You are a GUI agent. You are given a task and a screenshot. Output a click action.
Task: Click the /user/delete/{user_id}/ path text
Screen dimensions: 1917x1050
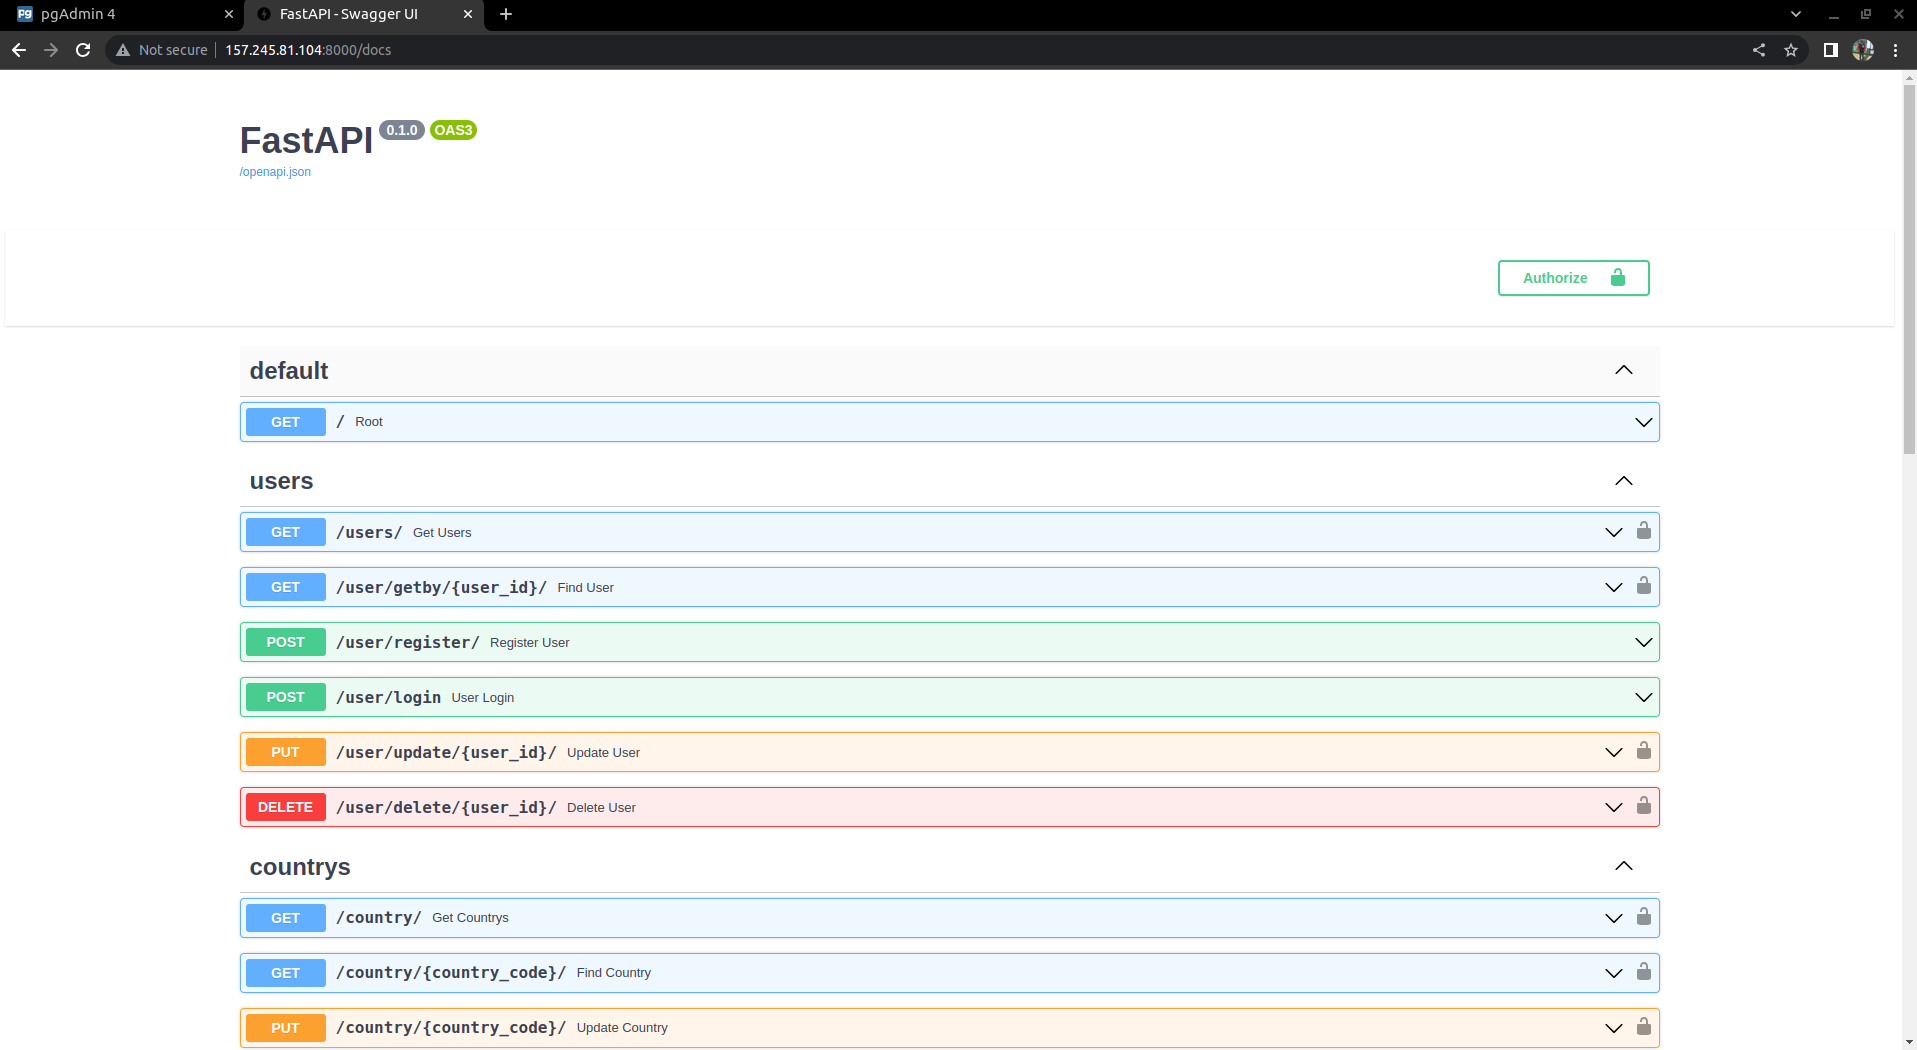point(446,807)
